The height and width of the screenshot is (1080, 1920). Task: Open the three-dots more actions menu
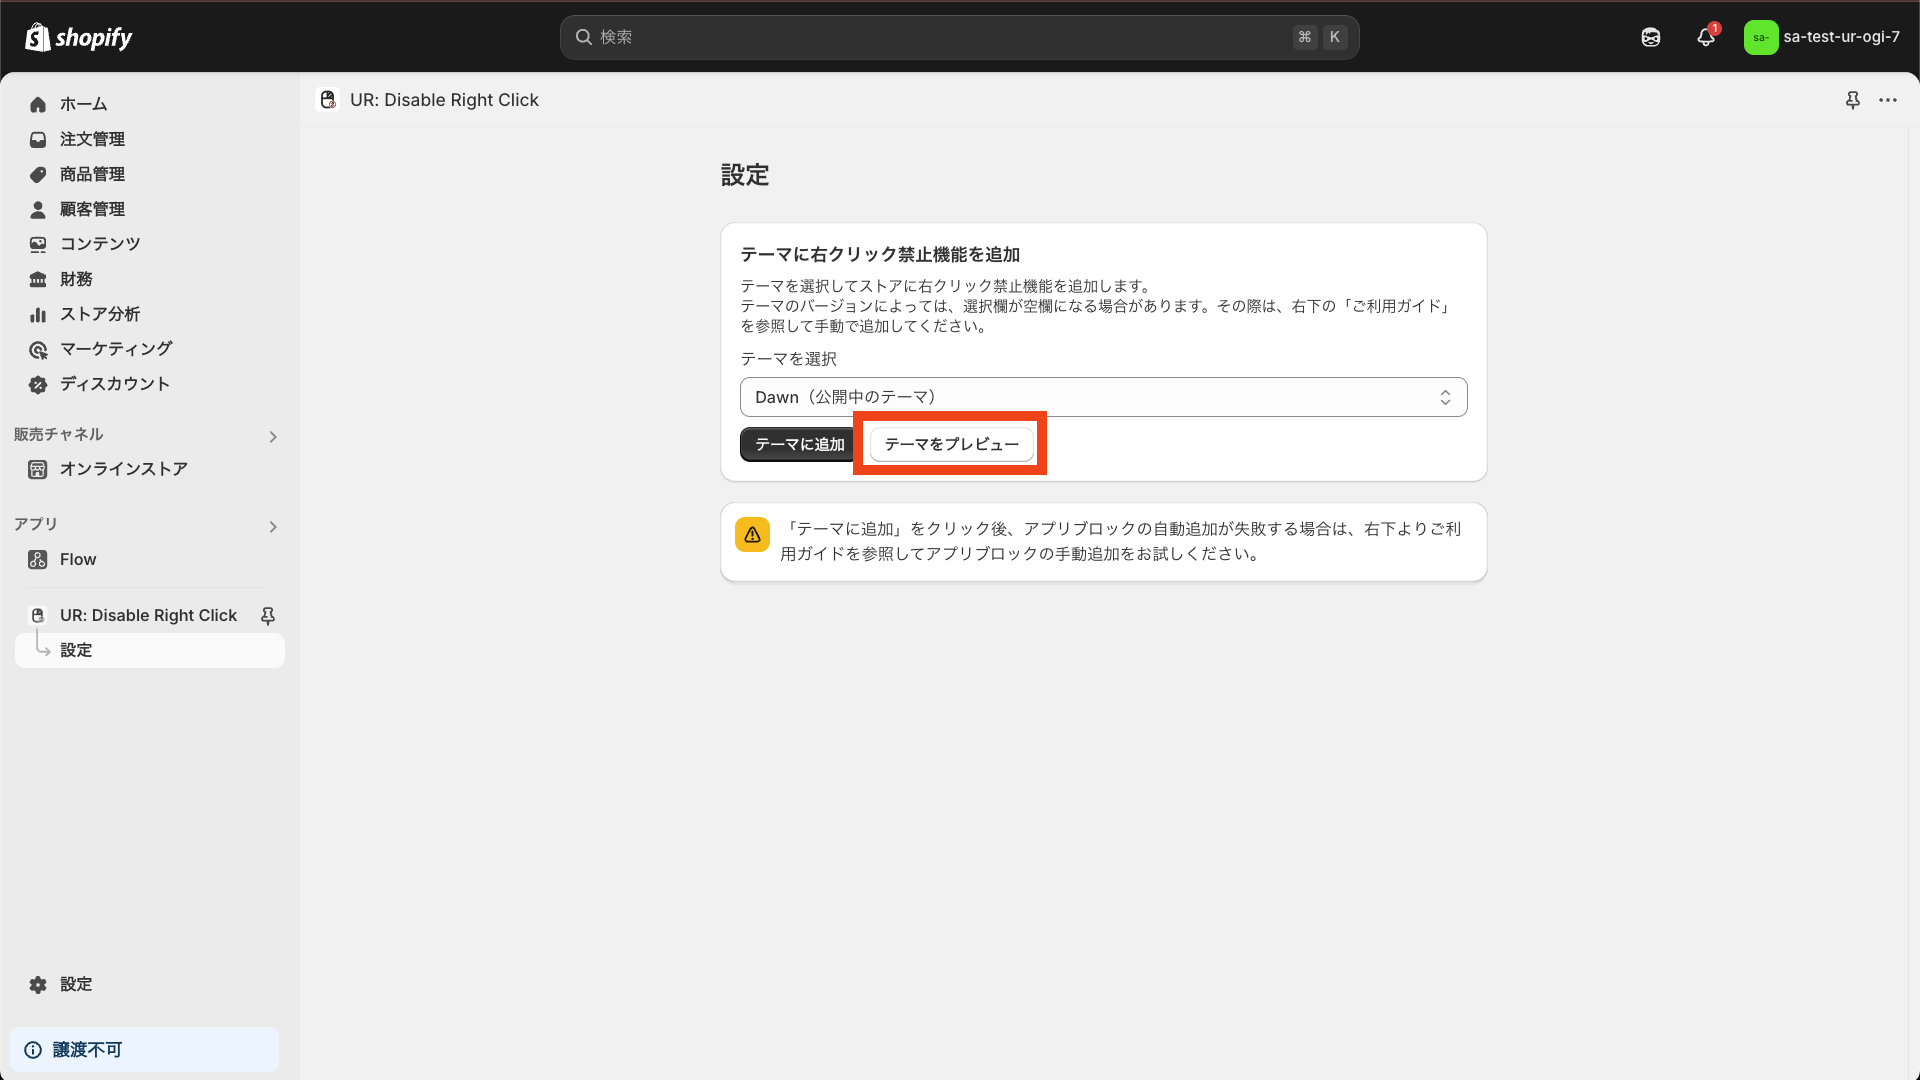(1888, 100)
